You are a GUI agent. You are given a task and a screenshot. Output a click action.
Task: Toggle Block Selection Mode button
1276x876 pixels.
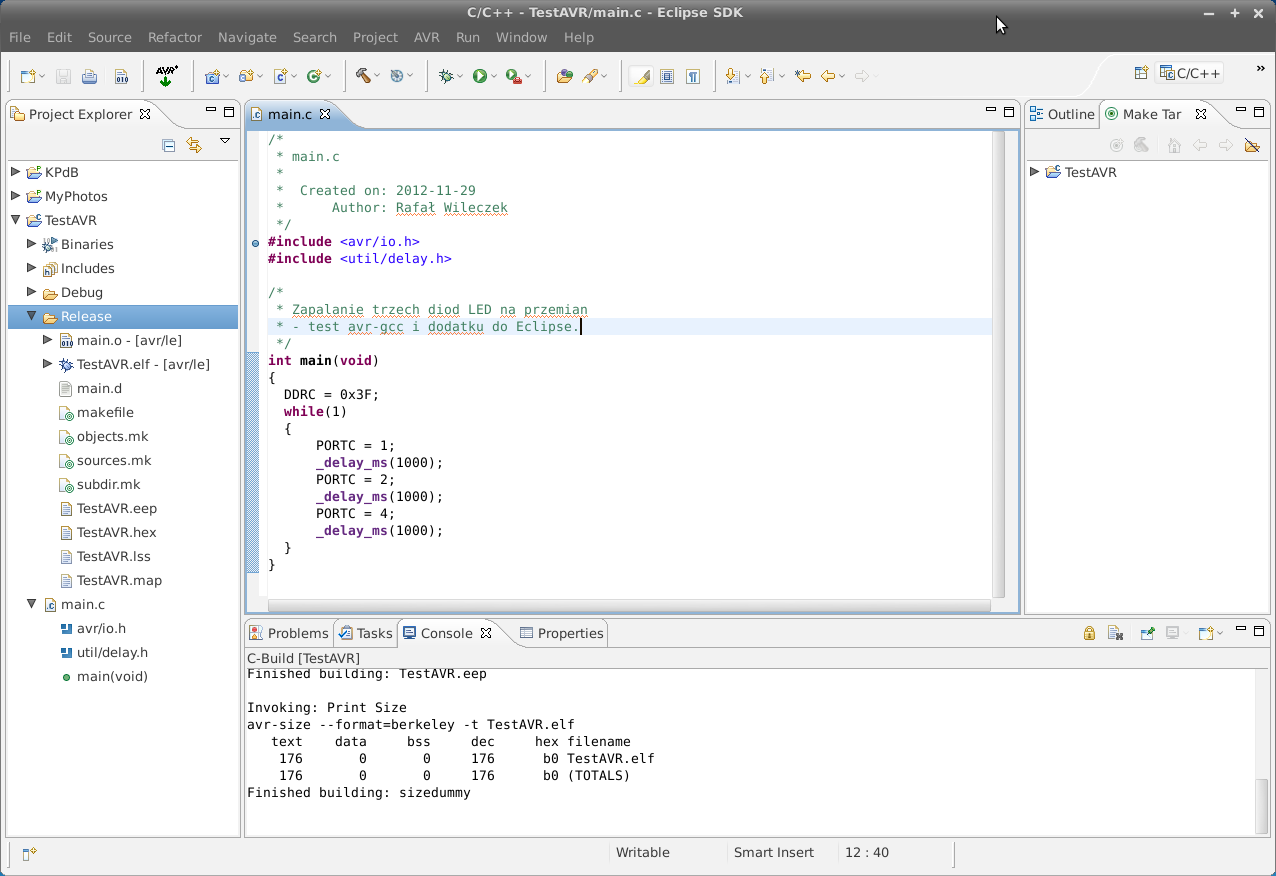667,76
